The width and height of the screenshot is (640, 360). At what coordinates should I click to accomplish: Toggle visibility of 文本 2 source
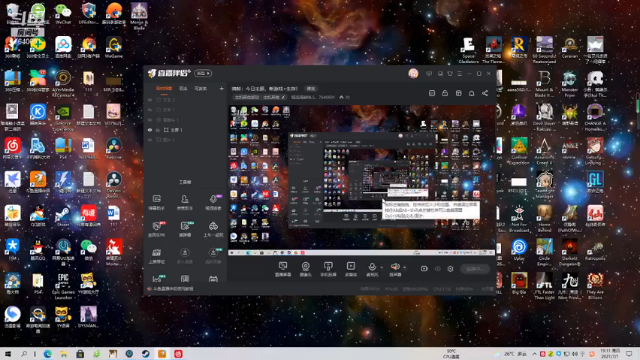tap(150, 100)
